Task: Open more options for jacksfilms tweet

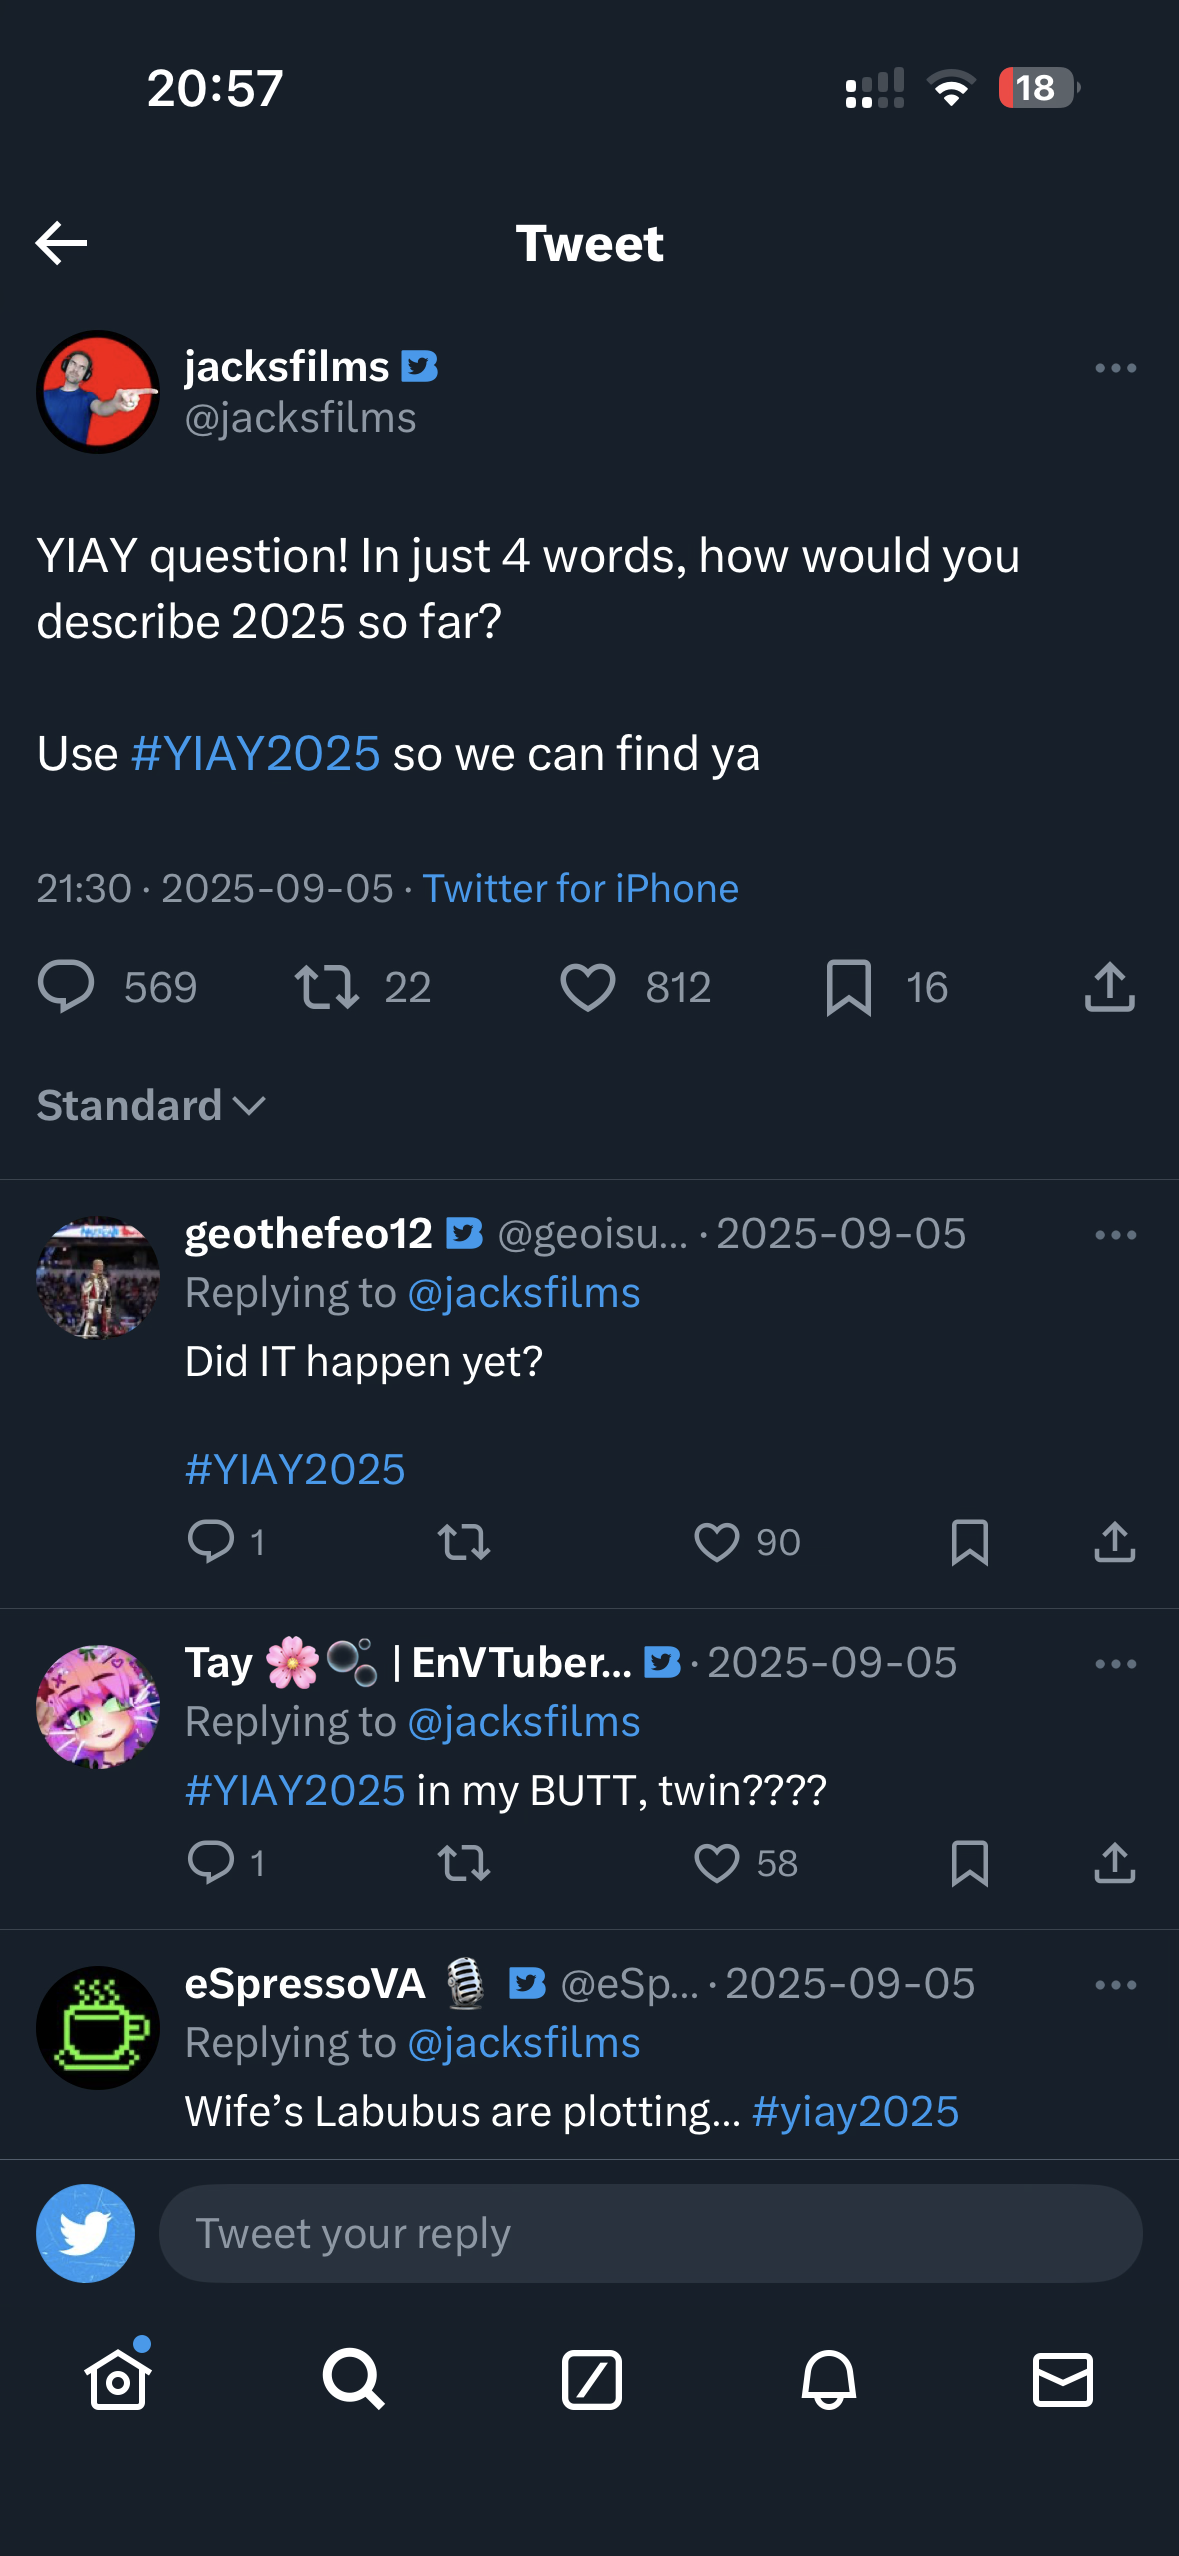Action: click(1115, 368)
